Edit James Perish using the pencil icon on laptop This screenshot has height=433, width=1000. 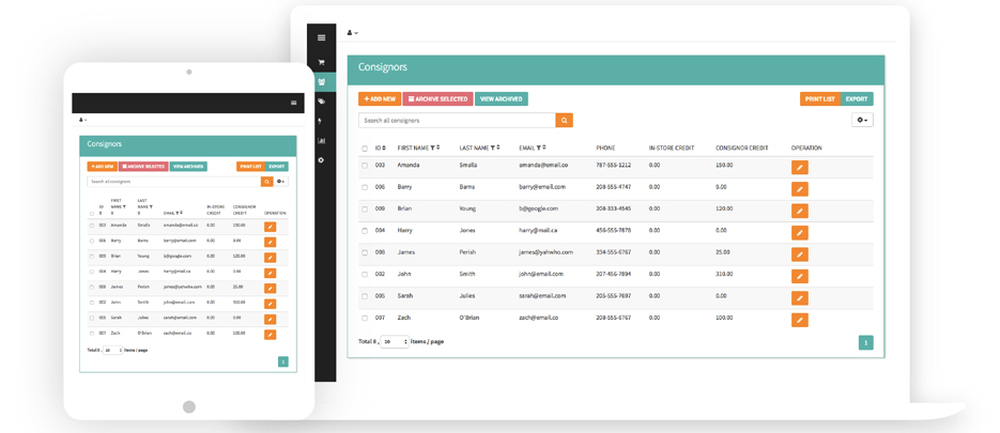tap(799, 254)
